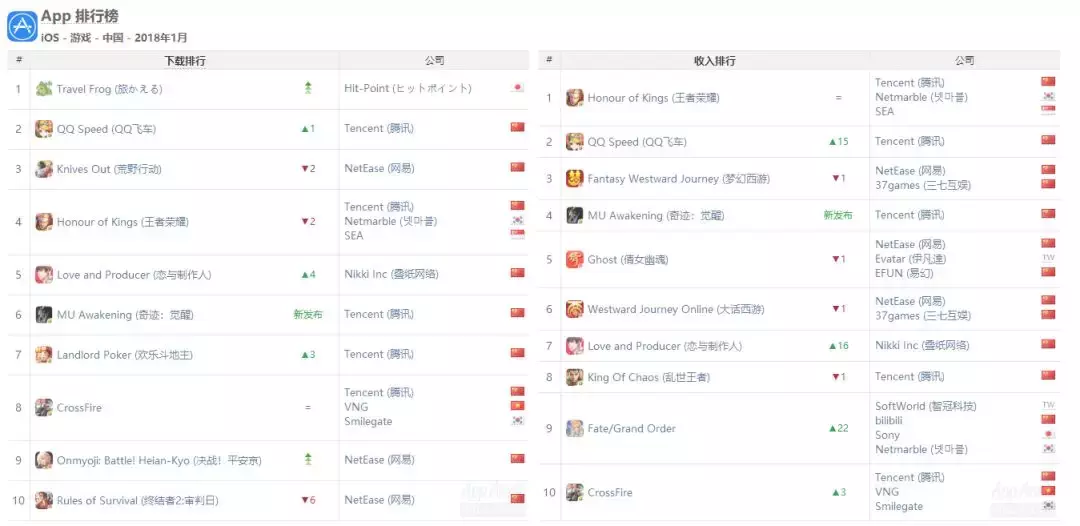Click MU Awakening icon in revenue ranking
The width and height of the screenshot is (1080, 526).
click(574, 215)
